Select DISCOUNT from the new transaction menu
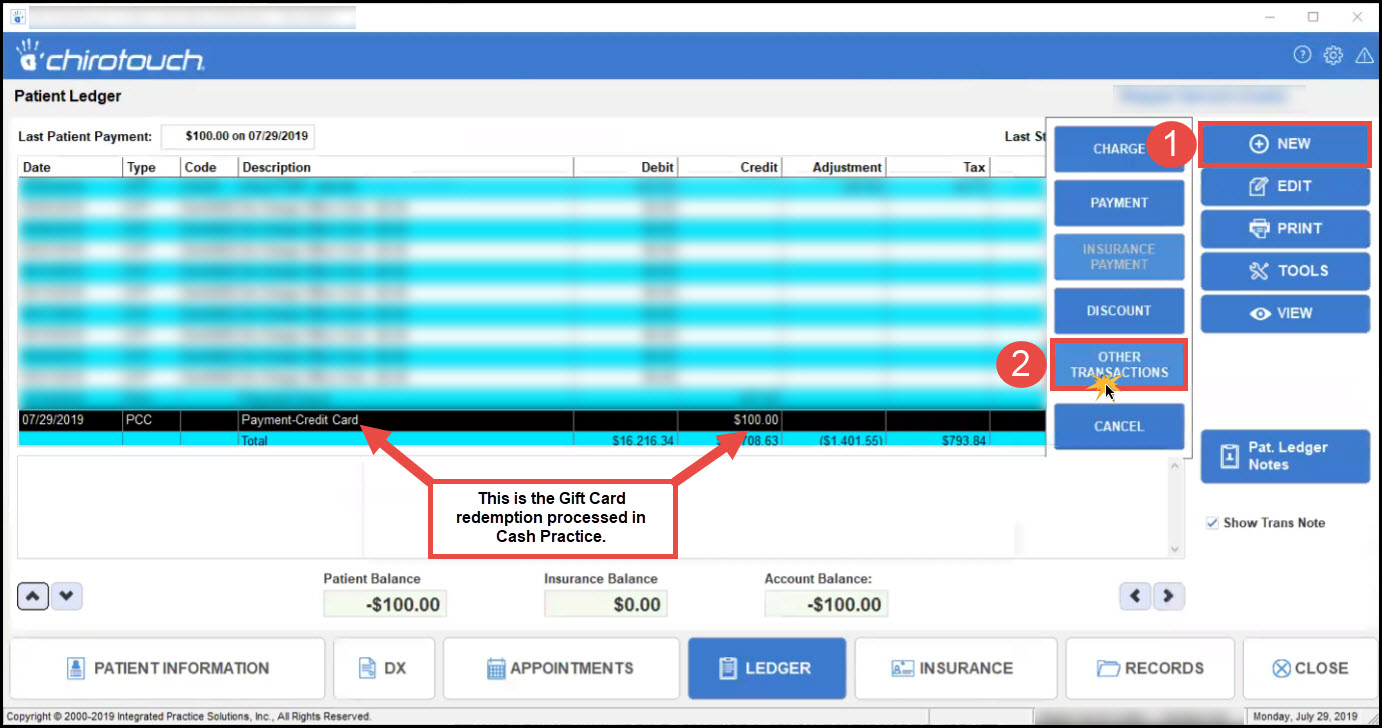This screenshot has width=1382, height=728. (x=1119, y=311)
